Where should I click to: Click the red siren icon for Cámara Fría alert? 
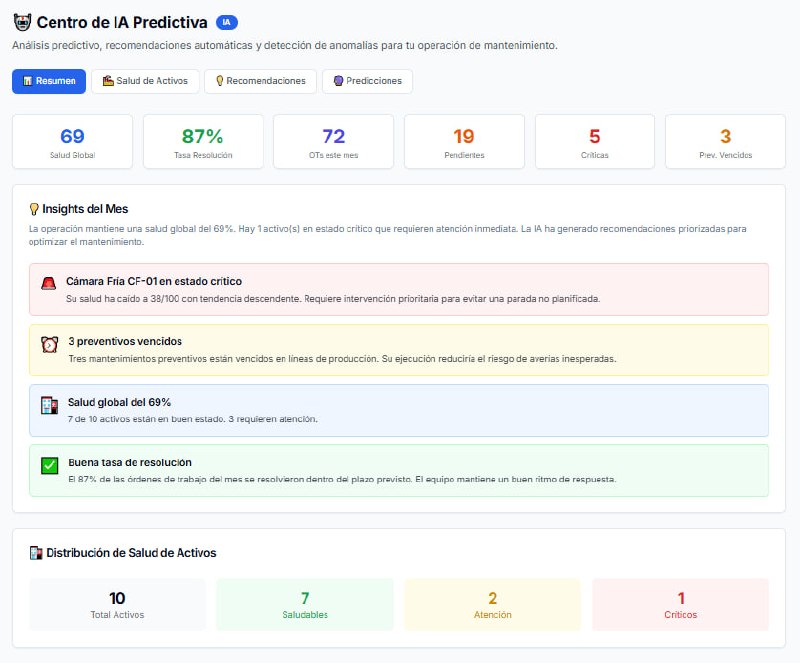click(48, 284)
